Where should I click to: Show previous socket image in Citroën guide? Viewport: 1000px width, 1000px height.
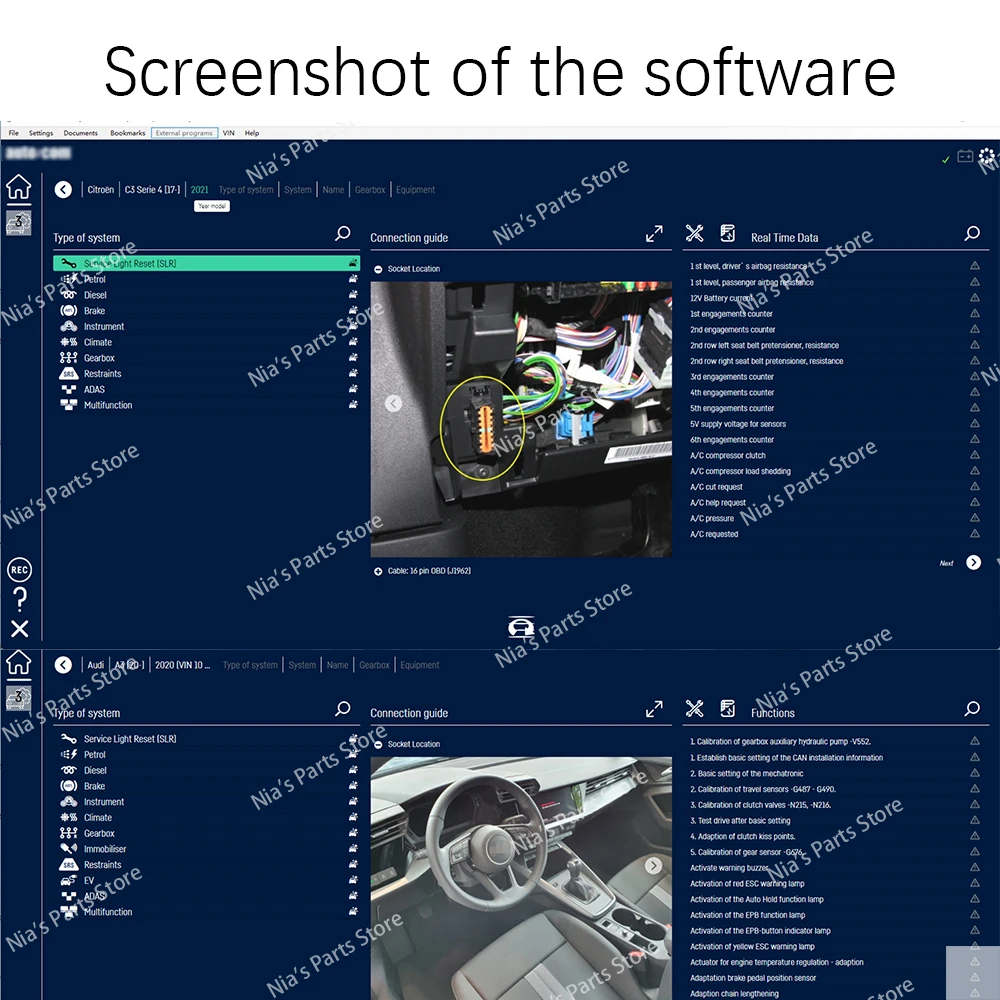[393, 403]
